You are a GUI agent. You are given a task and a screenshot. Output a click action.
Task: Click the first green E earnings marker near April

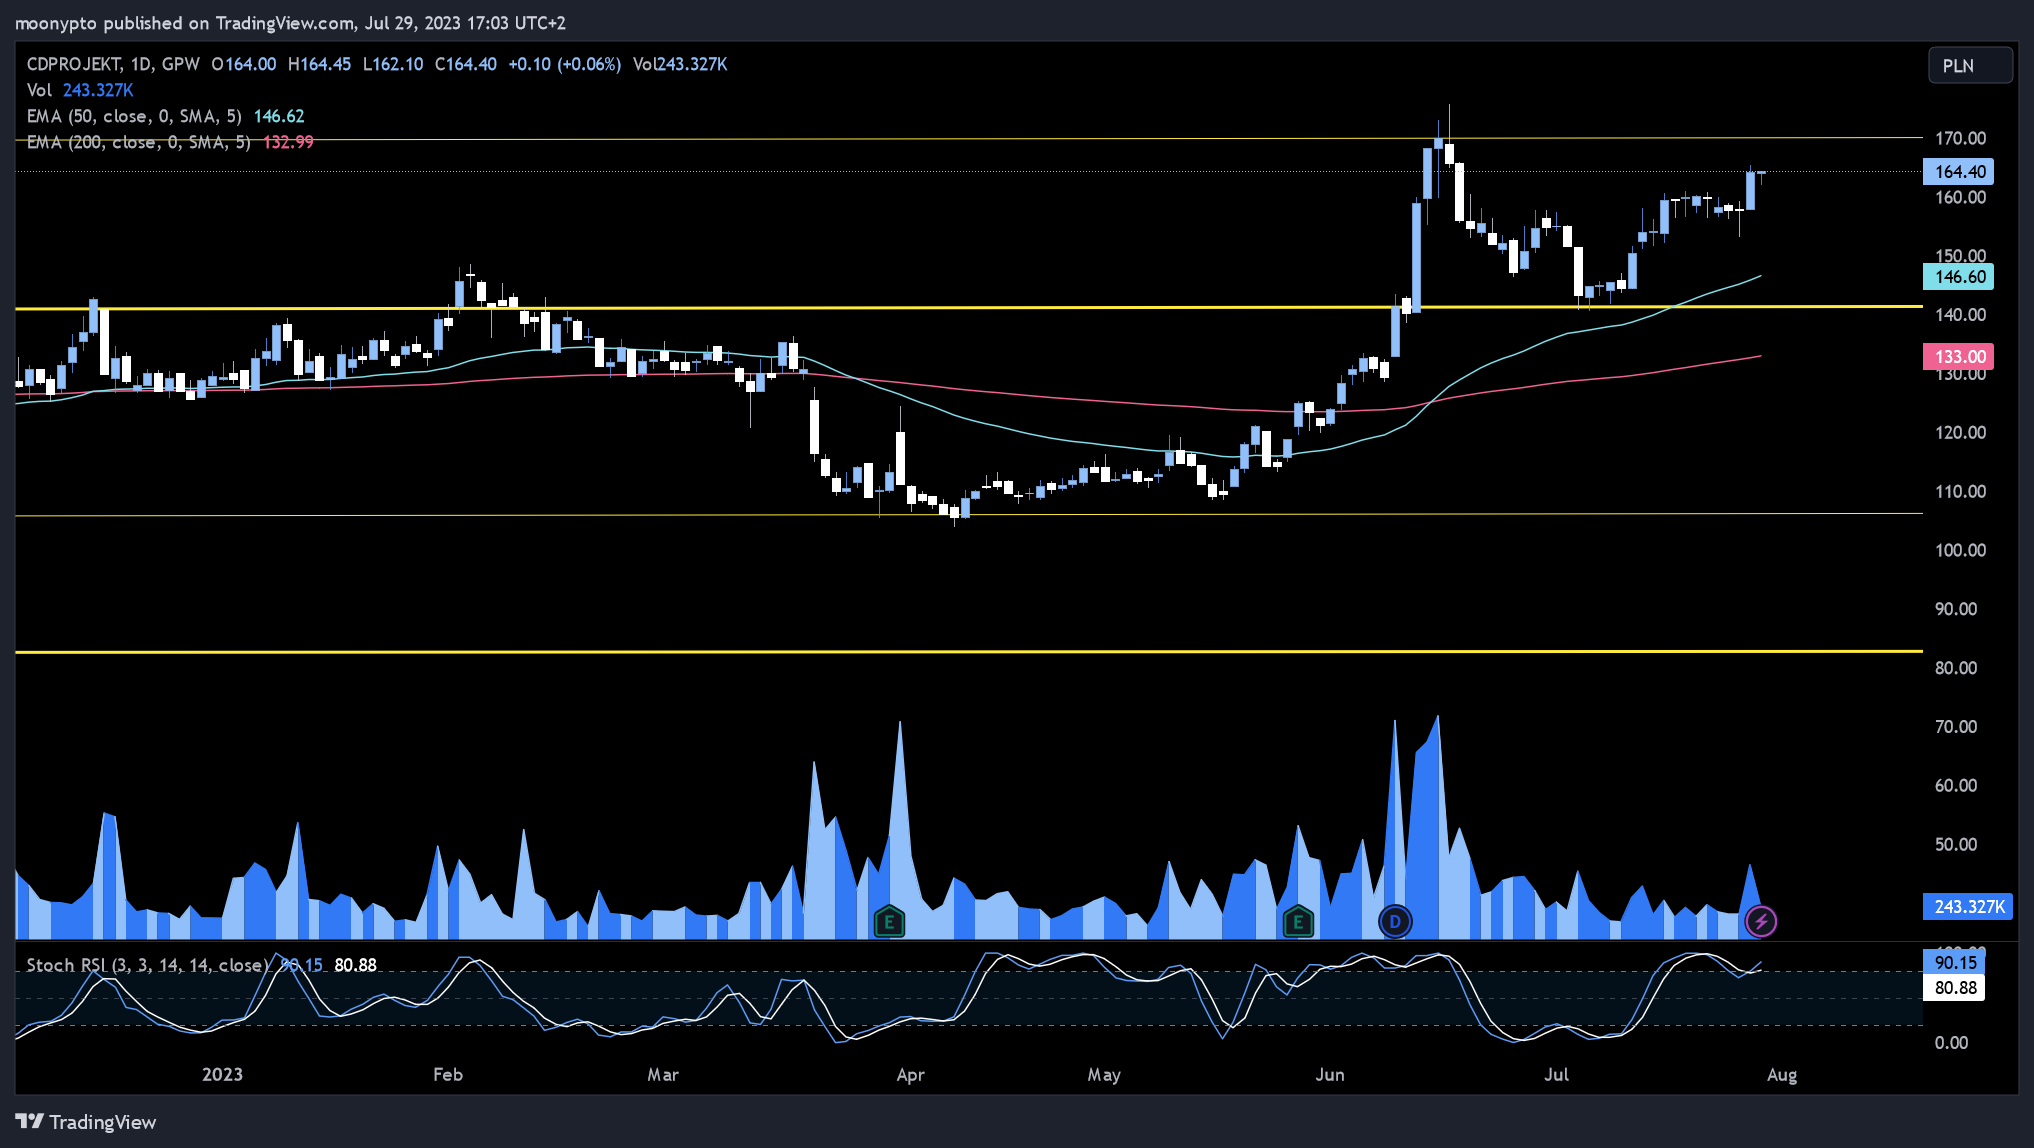coord(888,921)
